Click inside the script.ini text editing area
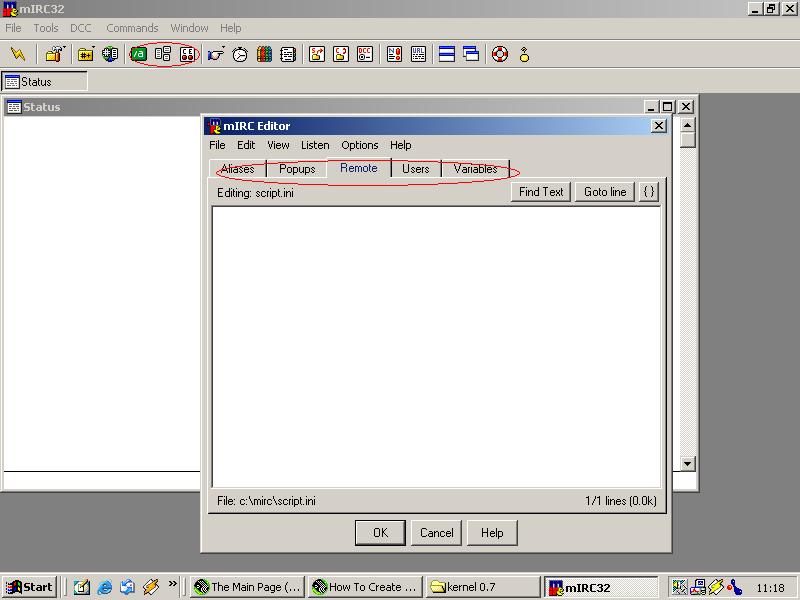The image size is (800, 600). point(436,347)
